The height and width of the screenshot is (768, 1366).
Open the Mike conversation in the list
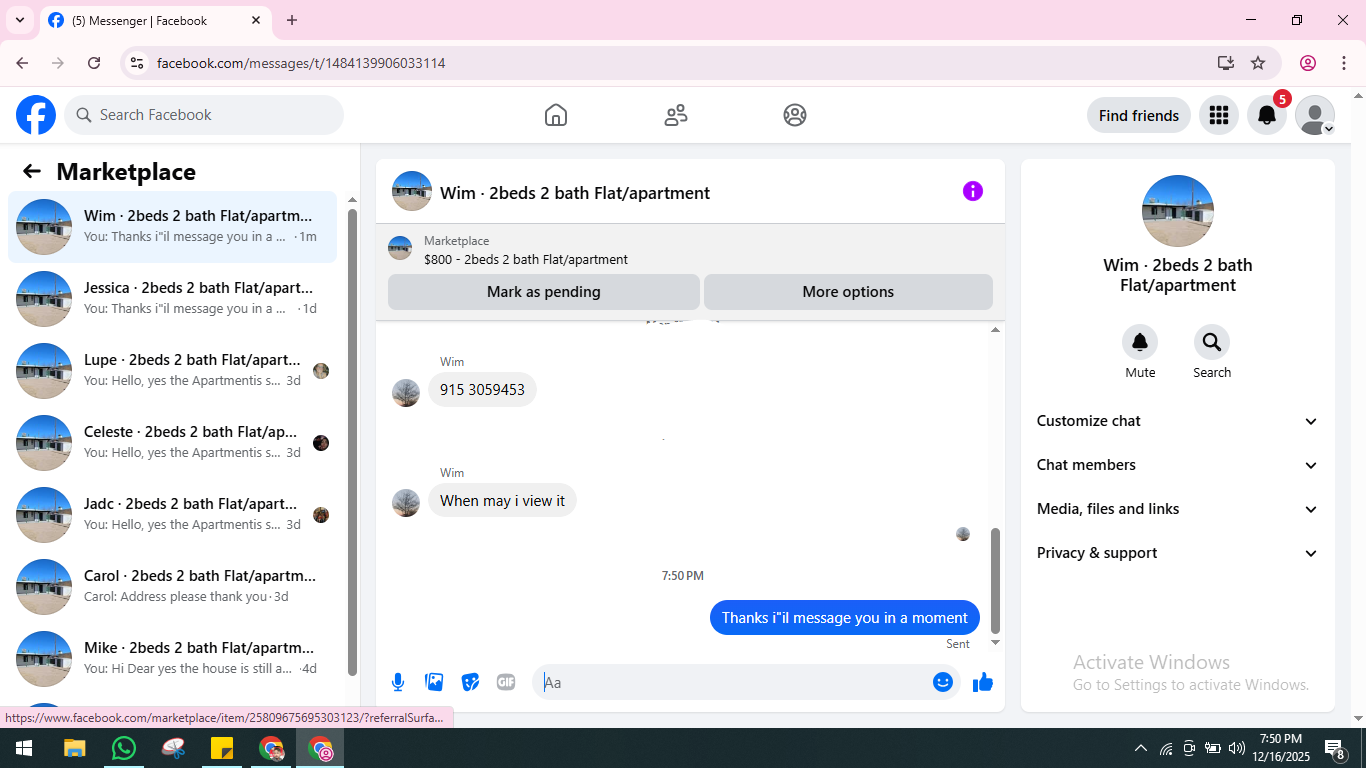(x=172, y=659)
